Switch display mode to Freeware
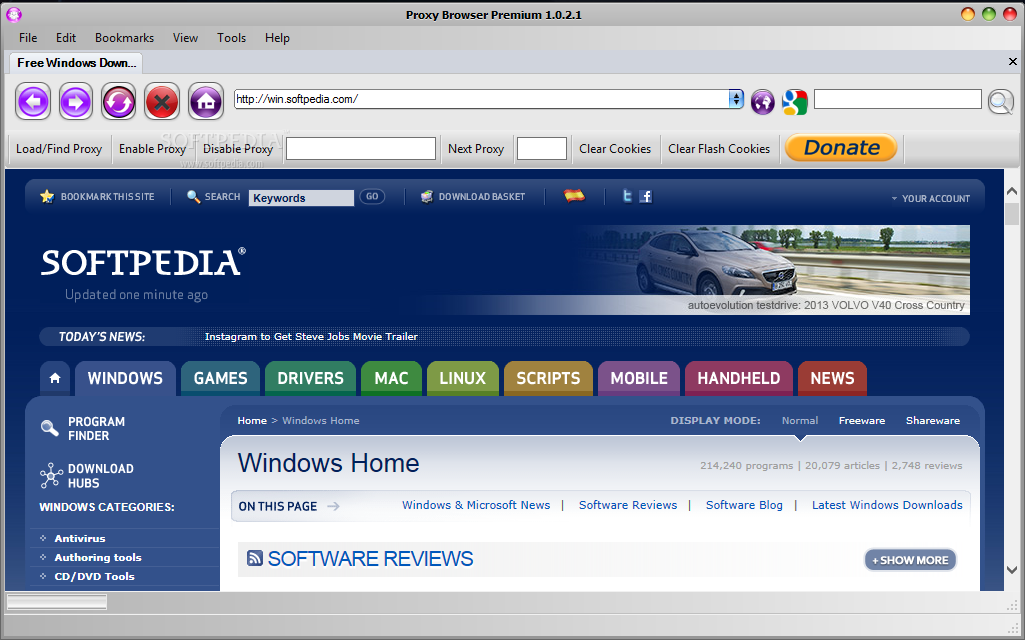 pos(862,420)
